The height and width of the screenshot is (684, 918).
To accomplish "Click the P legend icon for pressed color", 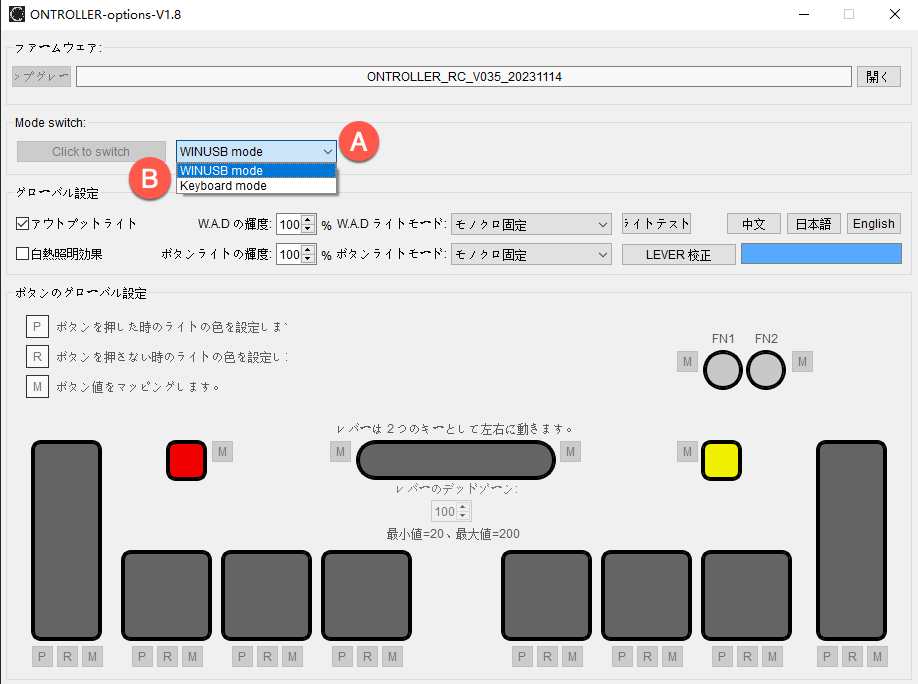I will click(x=37, y=326).
